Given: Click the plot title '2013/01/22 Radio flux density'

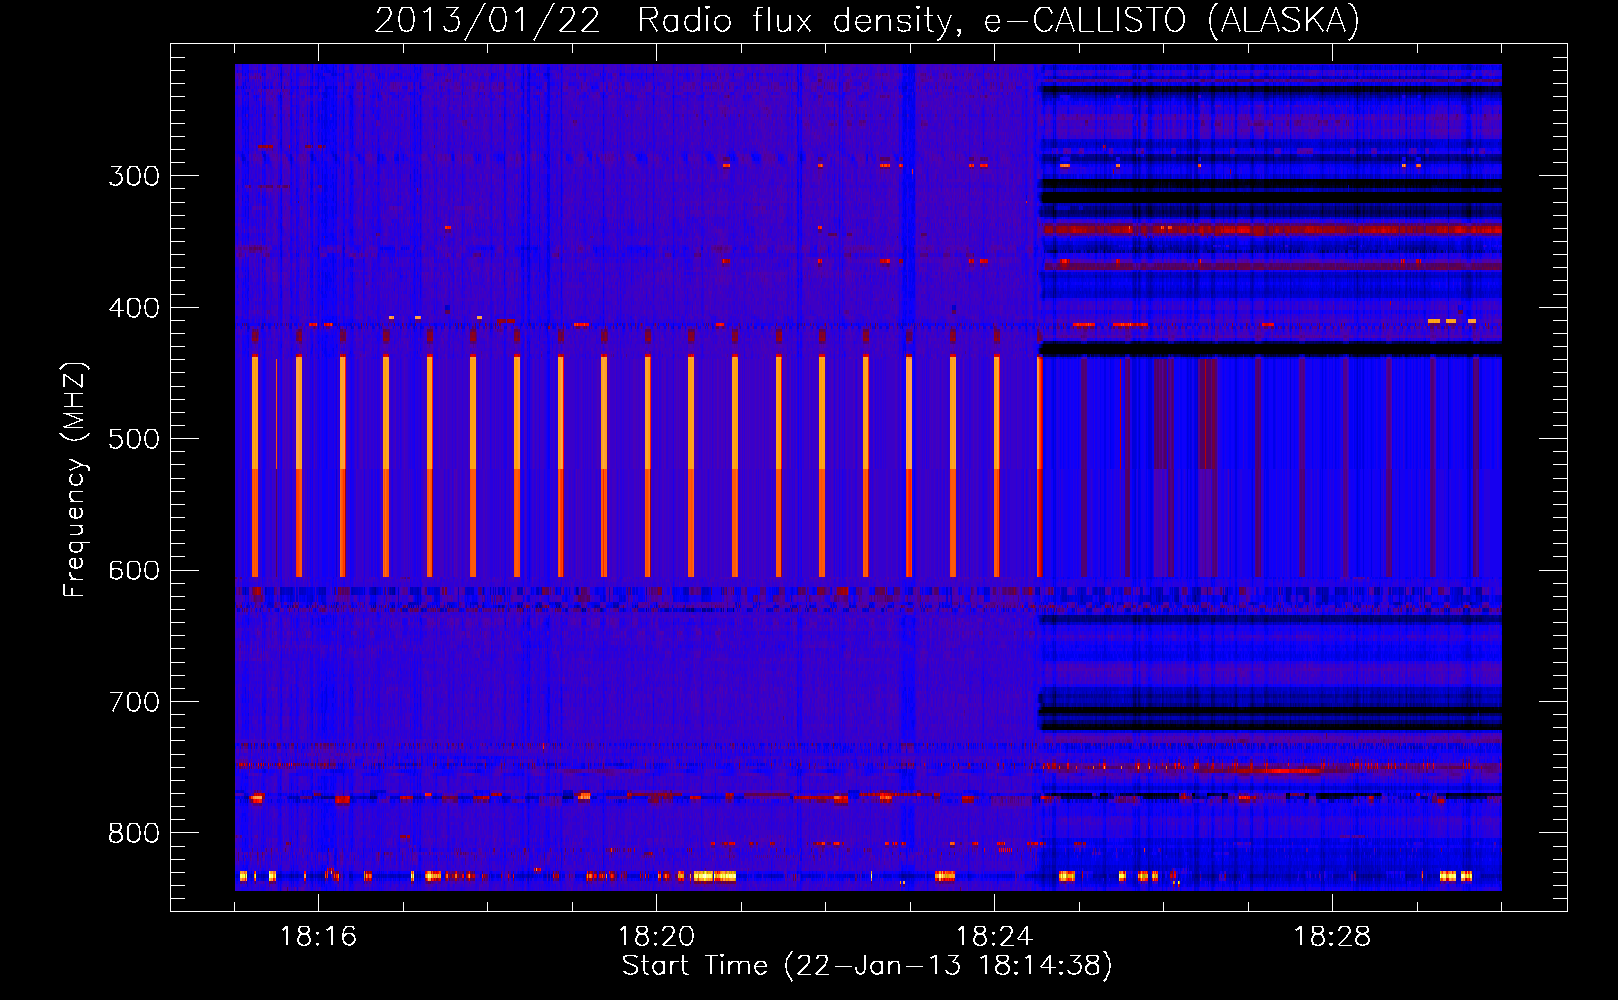Looking at the screenshot, I should (867, 20).
